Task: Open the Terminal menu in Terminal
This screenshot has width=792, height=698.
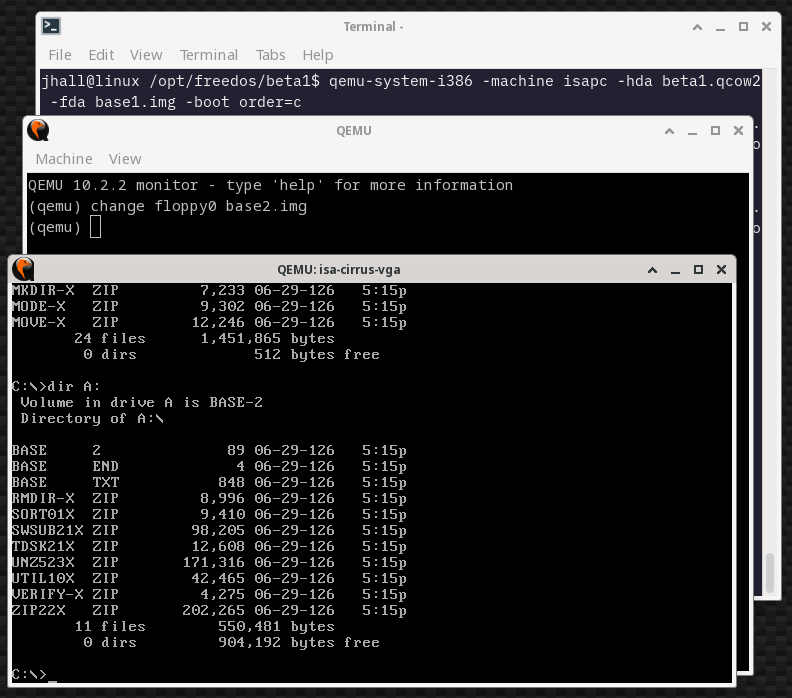Action: pyautogui.click(x=209, y=55)
